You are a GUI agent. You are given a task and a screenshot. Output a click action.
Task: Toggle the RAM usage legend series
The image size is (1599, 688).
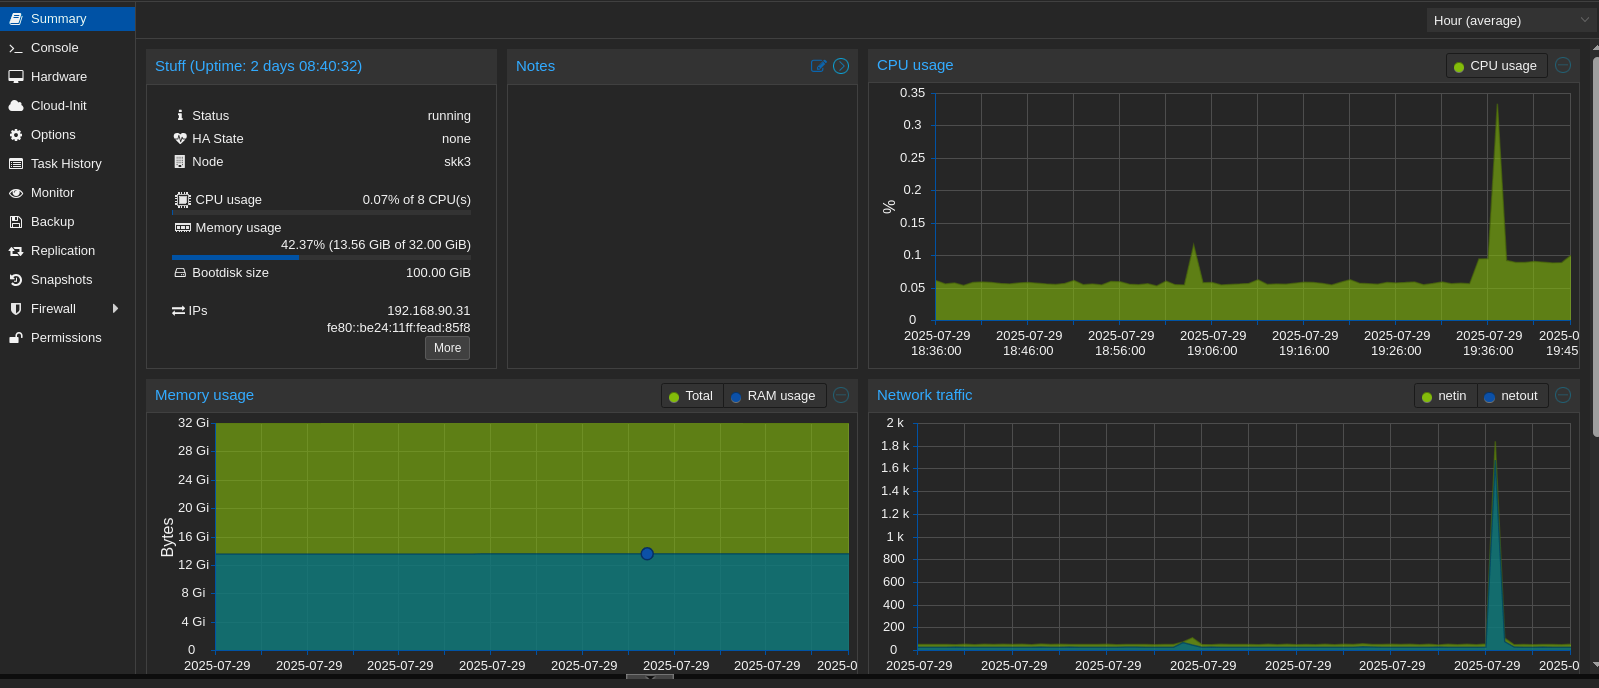(x=774, y=396)
